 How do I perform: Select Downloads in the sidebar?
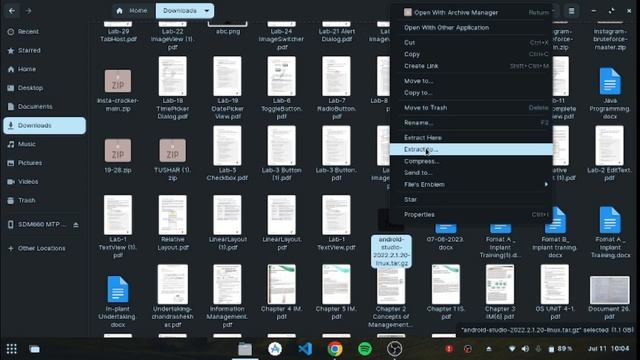(44, 125)
